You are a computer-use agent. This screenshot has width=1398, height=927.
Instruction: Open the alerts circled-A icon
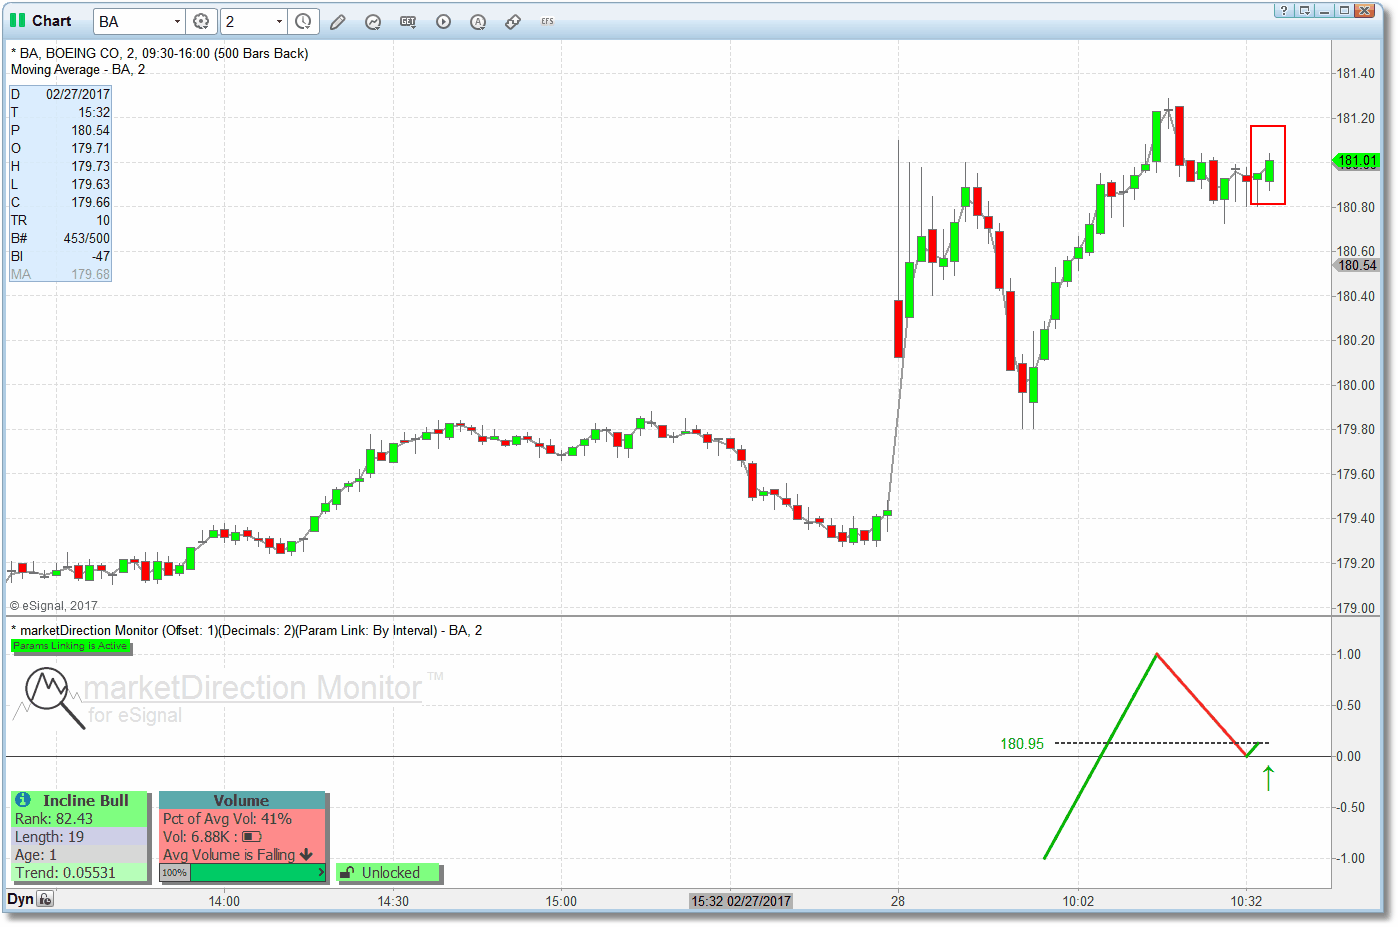pos(478,22)
